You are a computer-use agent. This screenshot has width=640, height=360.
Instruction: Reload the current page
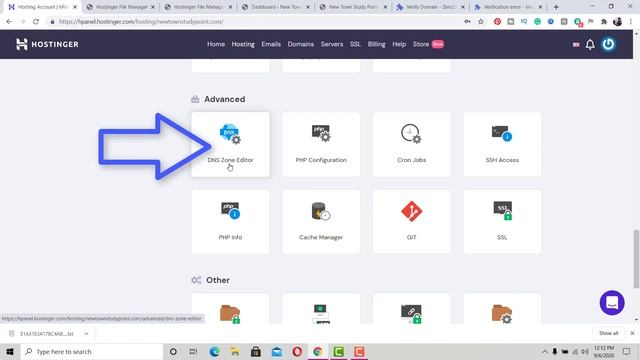click(x=36, y=22)
